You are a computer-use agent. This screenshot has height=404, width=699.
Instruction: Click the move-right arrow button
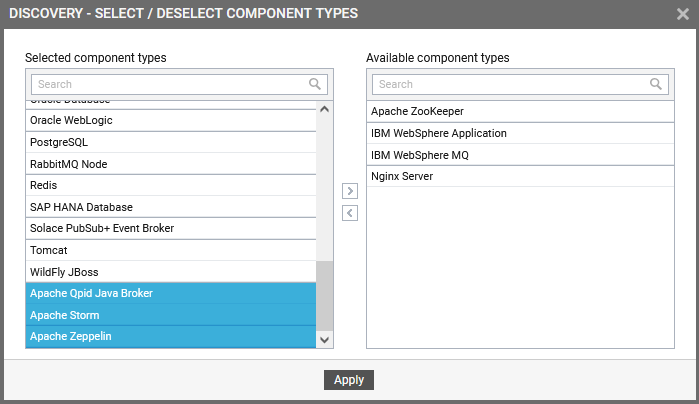tap(350, 191)
